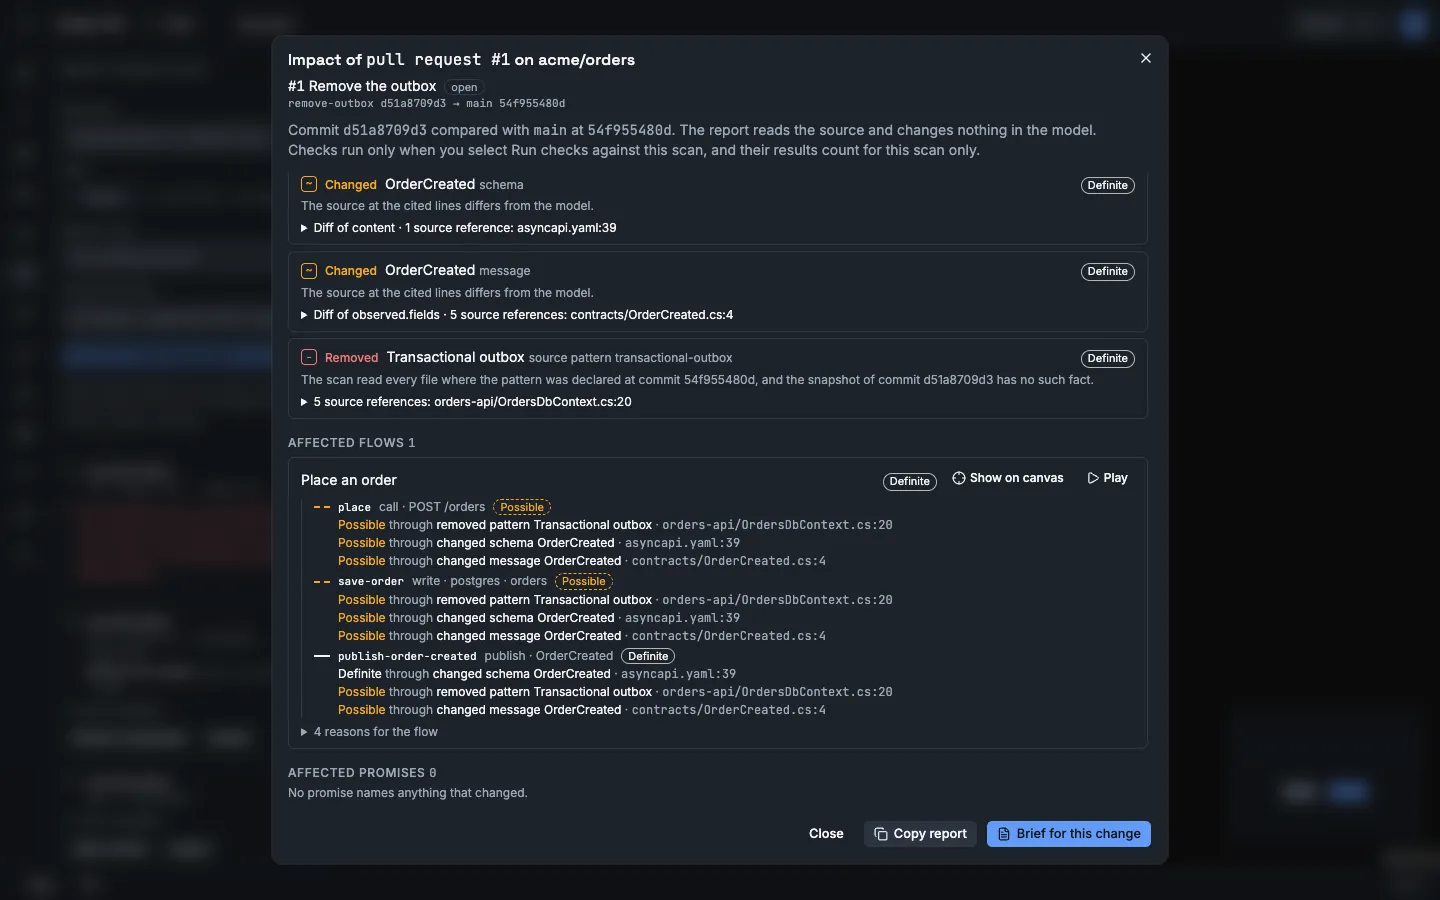Image resolution: width=1440 pixels, height=900 pixels.
Task: Click asyncapi.yaml:39 reference under save-order step
Action: (x=683, y=618)
